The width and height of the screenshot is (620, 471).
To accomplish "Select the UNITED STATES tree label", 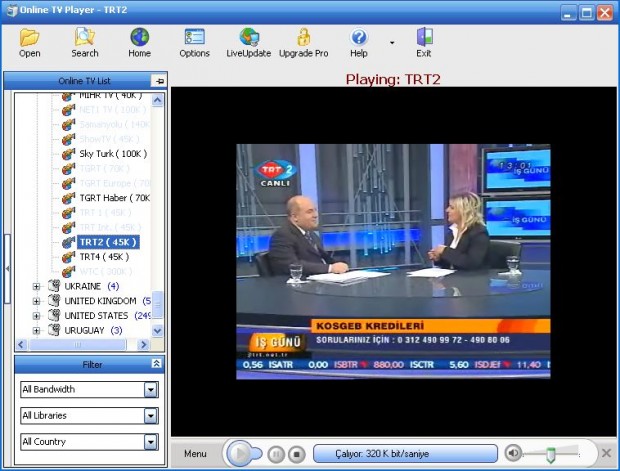I will pos(107,316).
